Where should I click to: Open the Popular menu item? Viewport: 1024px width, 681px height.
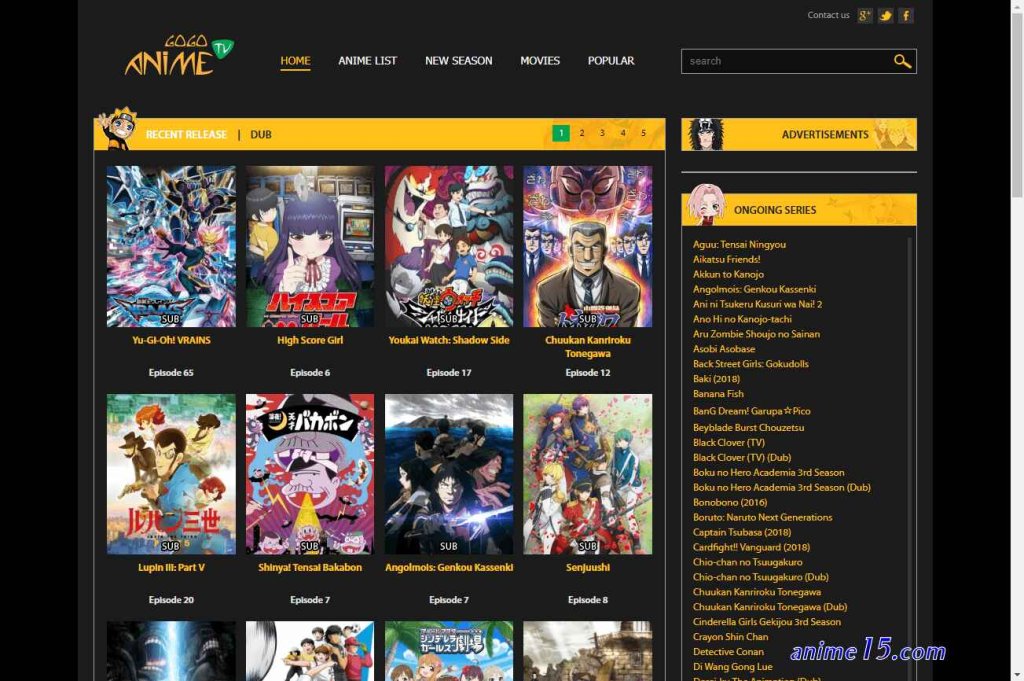pyautogui.click(x=611, y=61)
